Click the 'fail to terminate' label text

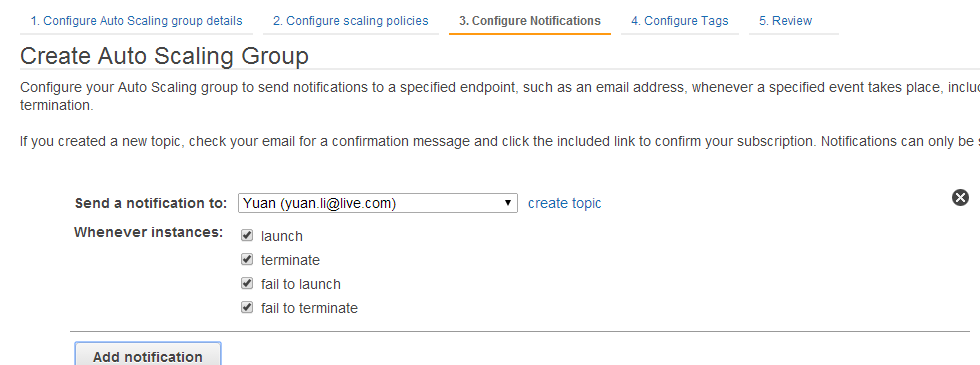click(x=309, y=308)
